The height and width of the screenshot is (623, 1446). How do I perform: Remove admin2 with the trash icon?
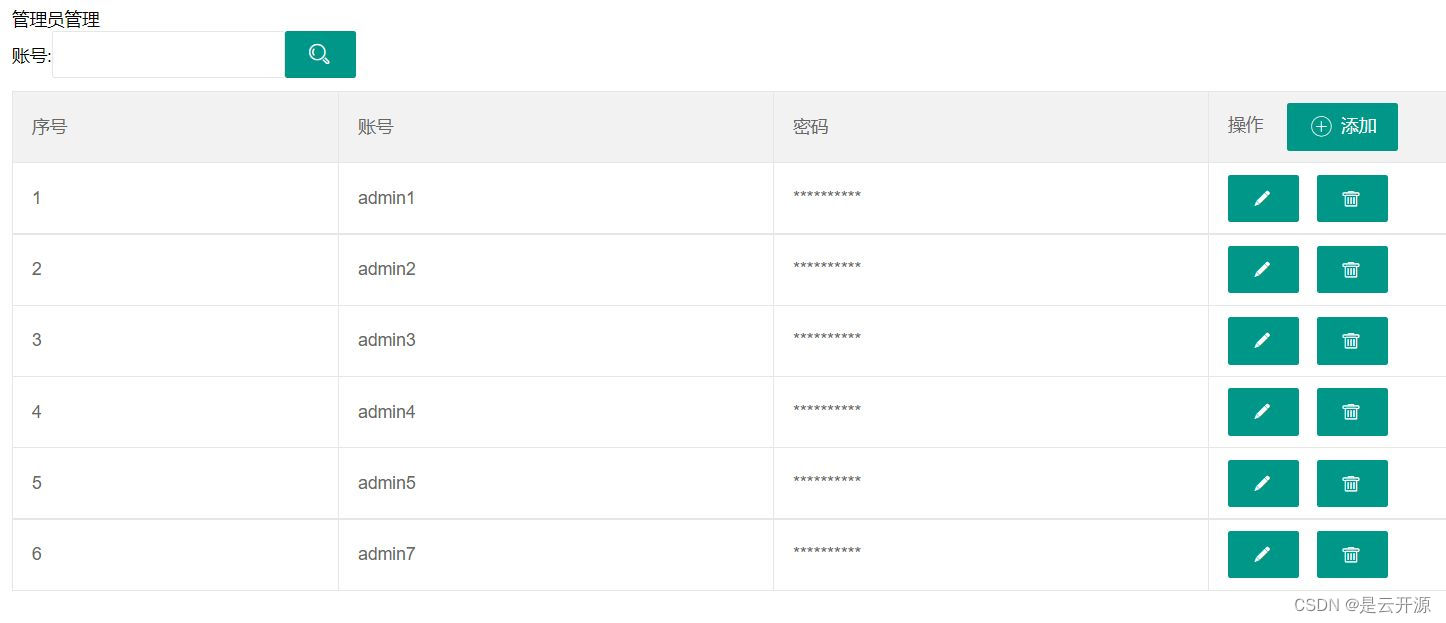point(1352,269)
